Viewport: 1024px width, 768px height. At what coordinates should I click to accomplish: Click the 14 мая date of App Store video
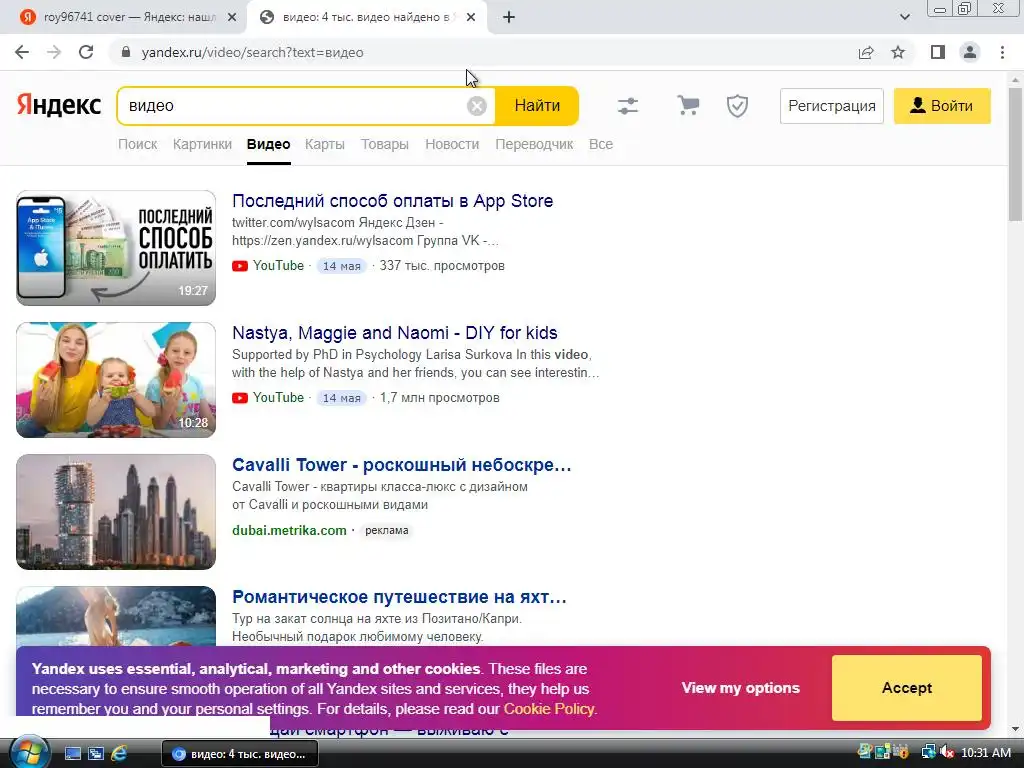click(x=342, y=266)
